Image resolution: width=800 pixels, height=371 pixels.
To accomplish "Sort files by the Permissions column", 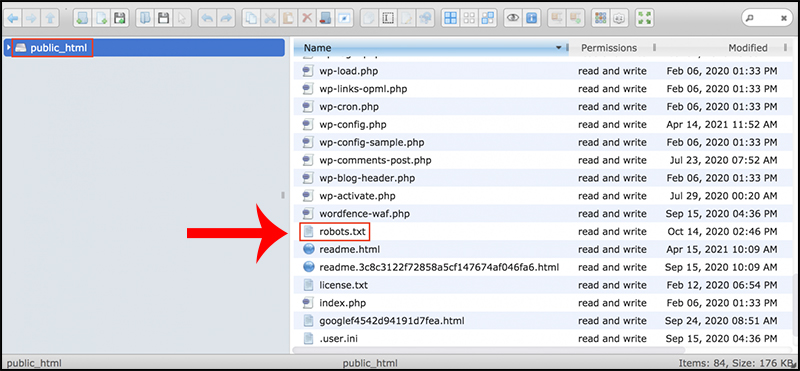I will point(609,48).
